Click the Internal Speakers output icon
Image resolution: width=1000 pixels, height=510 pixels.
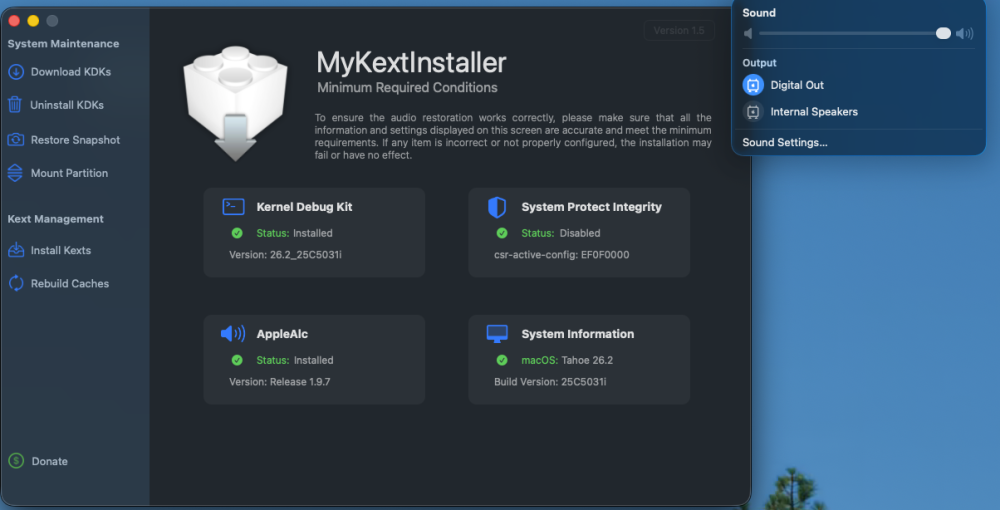coord(753,112)
